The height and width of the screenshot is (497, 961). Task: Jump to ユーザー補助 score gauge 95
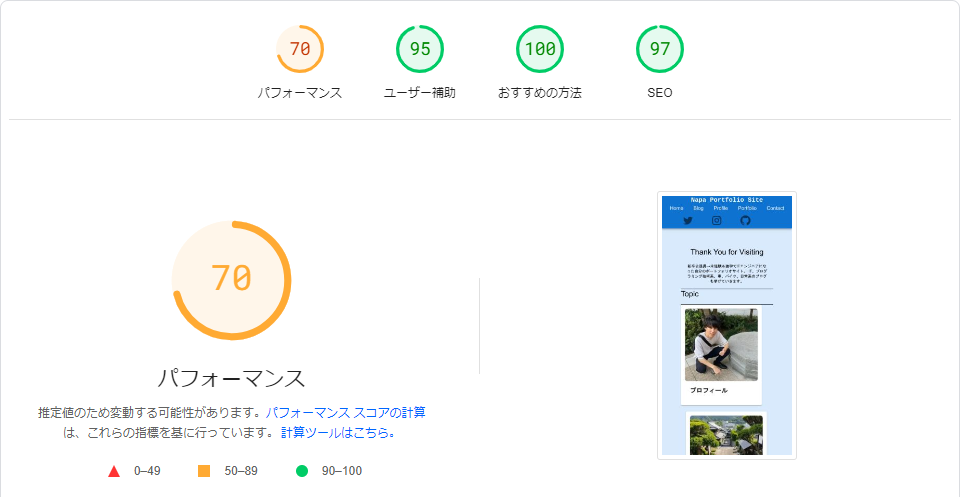tap(420, 49)
